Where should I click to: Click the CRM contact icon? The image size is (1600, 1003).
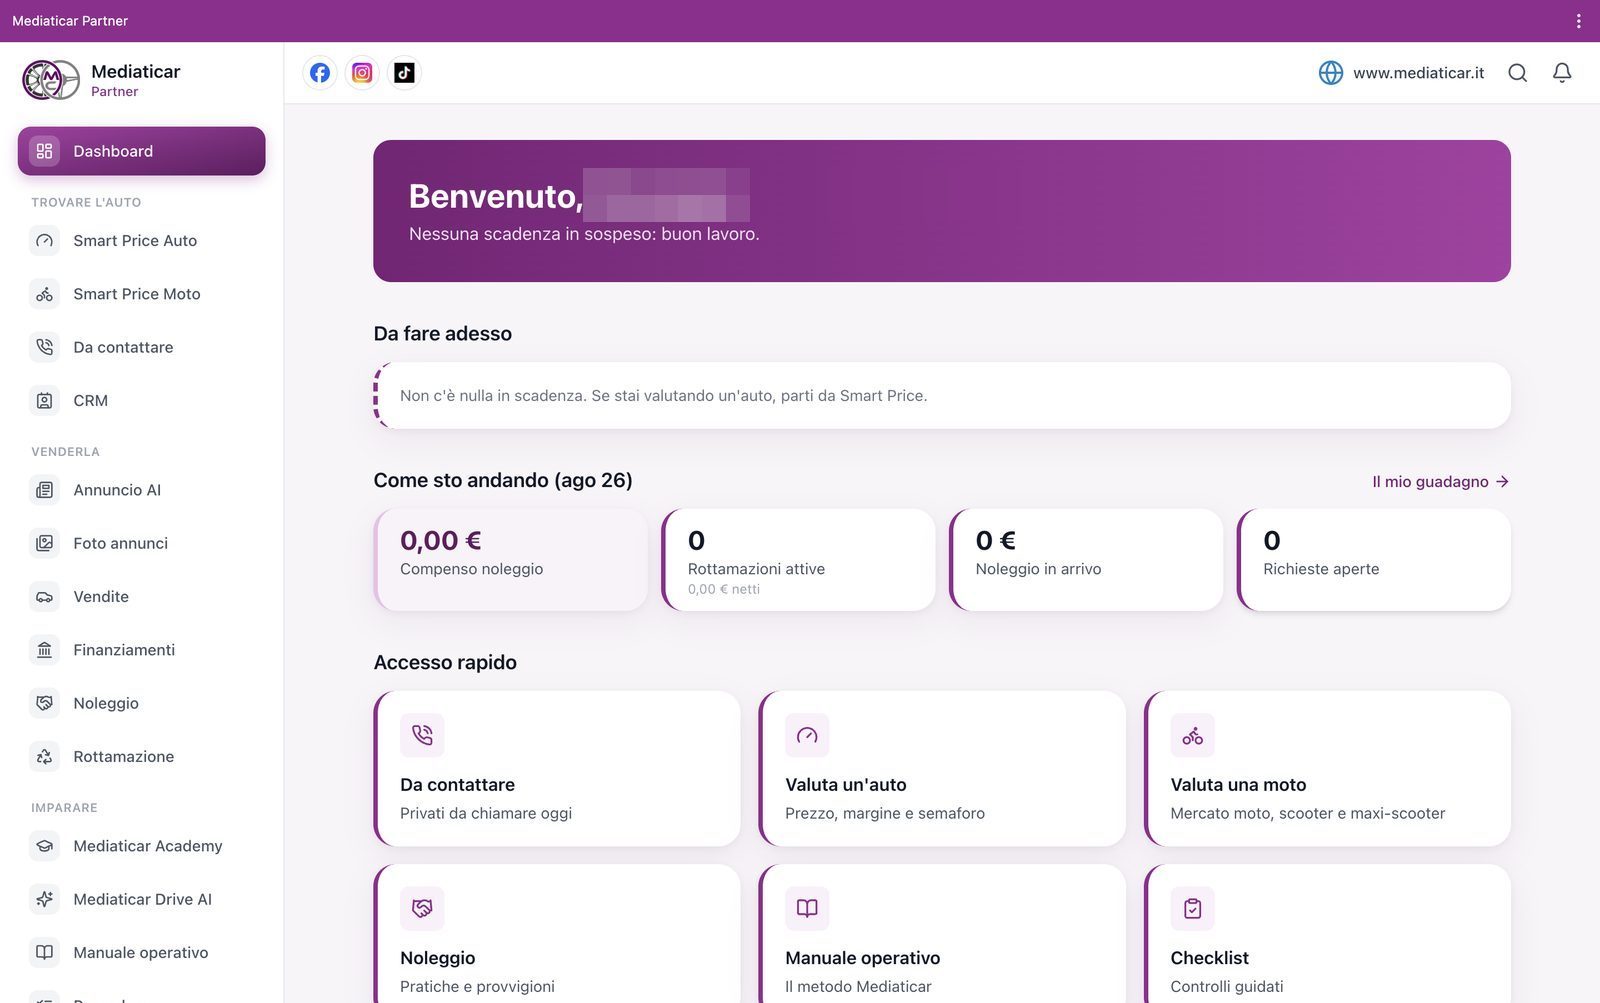[x=44, y=400]
